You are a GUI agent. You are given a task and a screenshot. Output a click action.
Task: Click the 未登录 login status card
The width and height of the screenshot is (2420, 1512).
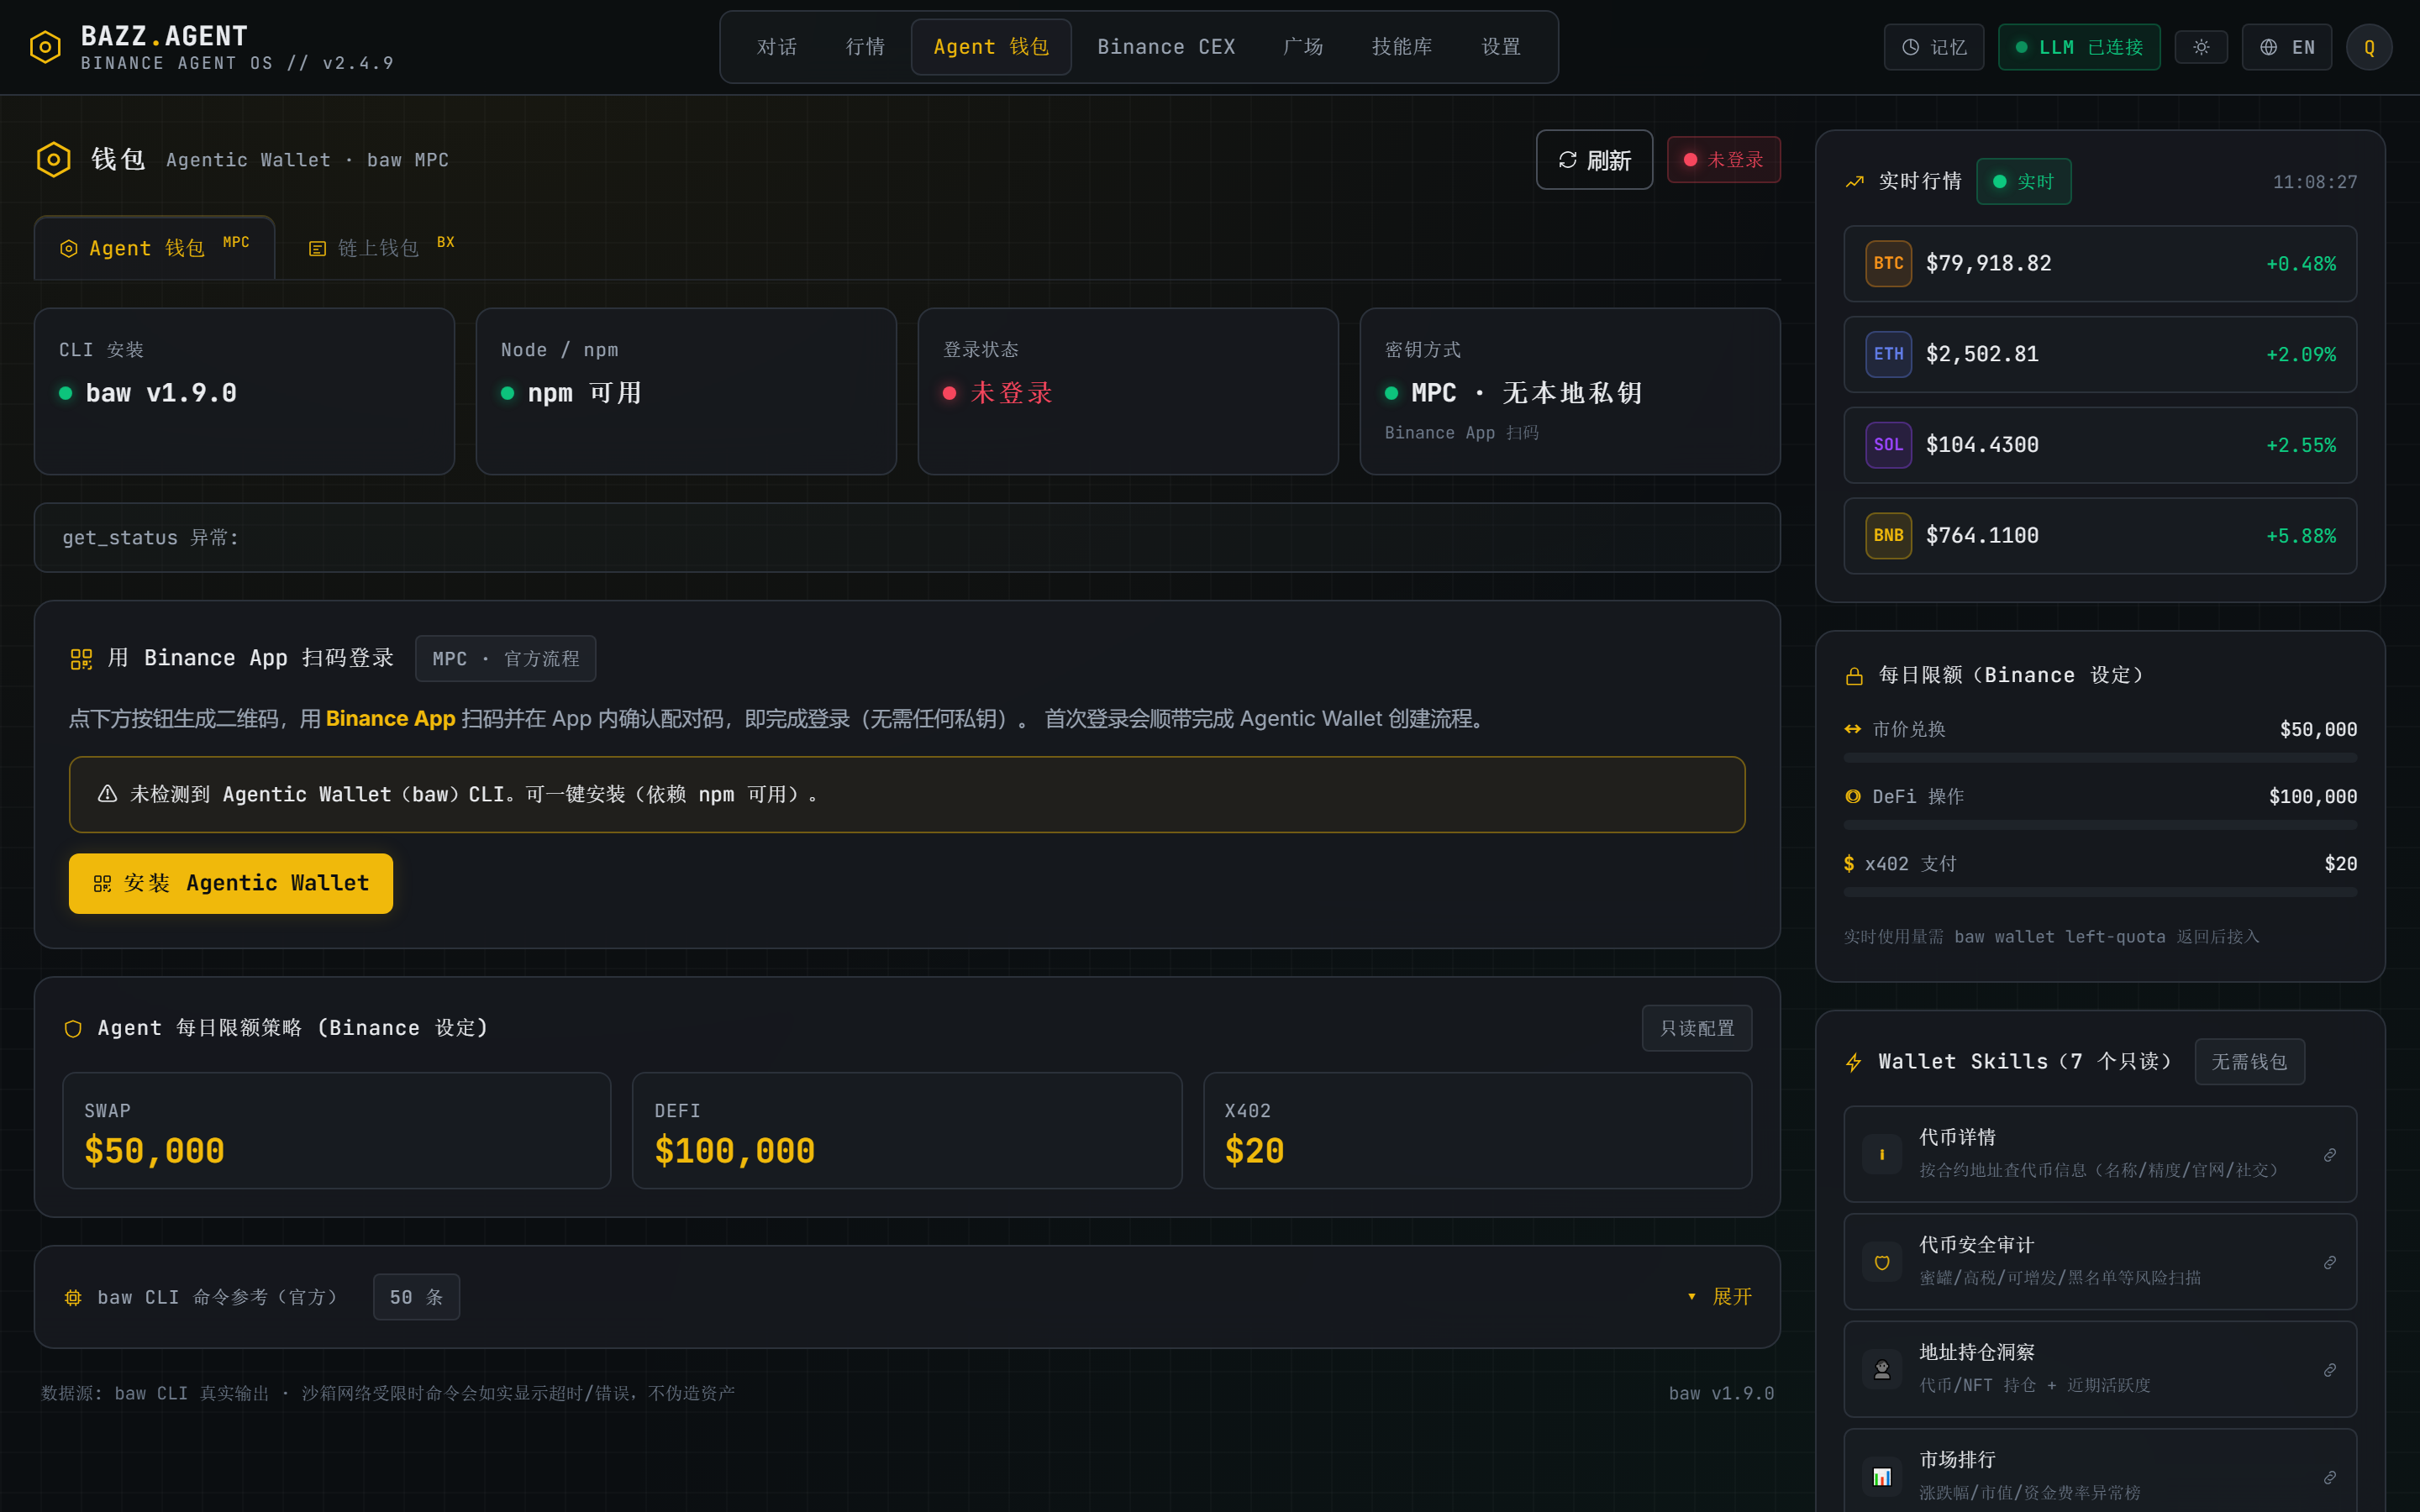point(1128,391)
